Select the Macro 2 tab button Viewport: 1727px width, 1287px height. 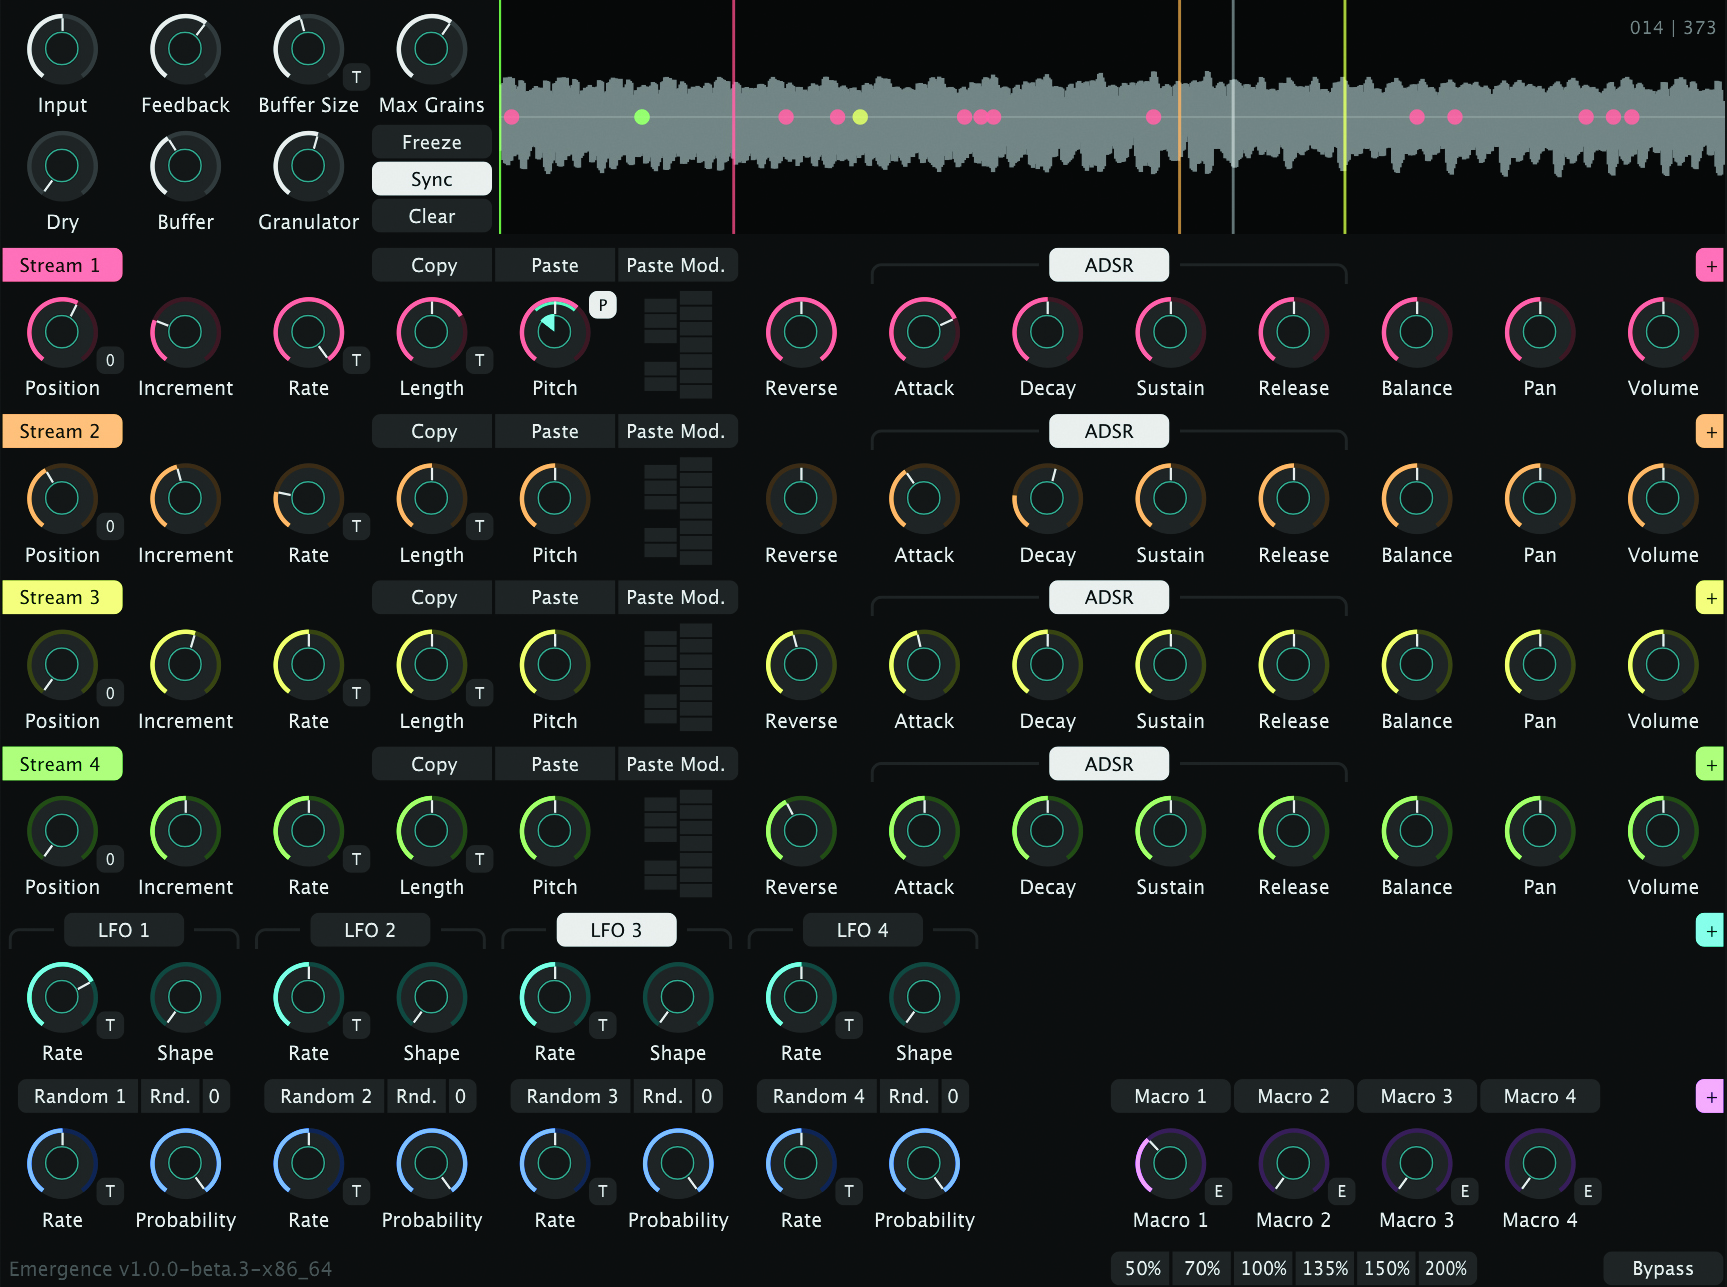click(x=1294, y=1096)
